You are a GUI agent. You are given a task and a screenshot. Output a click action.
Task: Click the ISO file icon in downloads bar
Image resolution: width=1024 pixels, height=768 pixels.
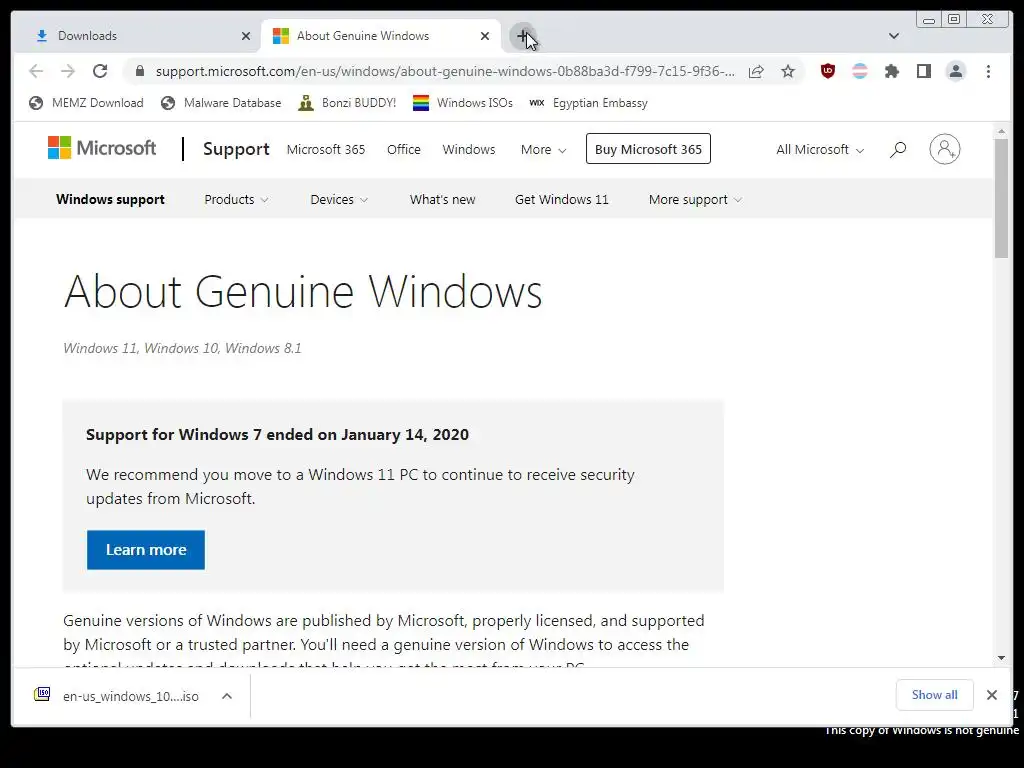coord(42,694)
